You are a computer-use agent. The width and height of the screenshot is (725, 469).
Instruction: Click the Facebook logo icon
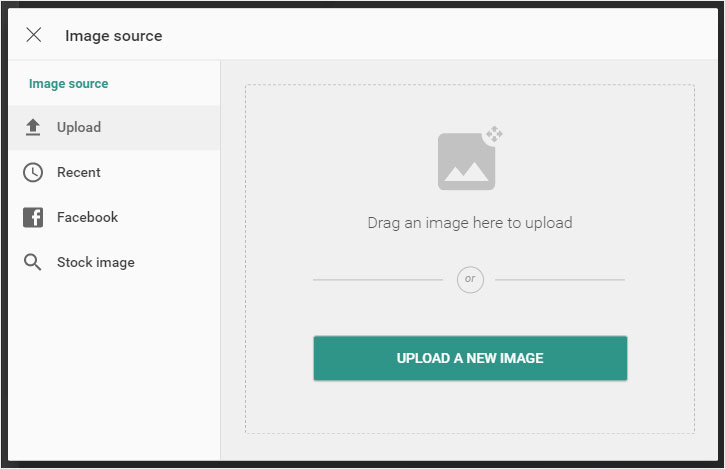coord(33,217)
